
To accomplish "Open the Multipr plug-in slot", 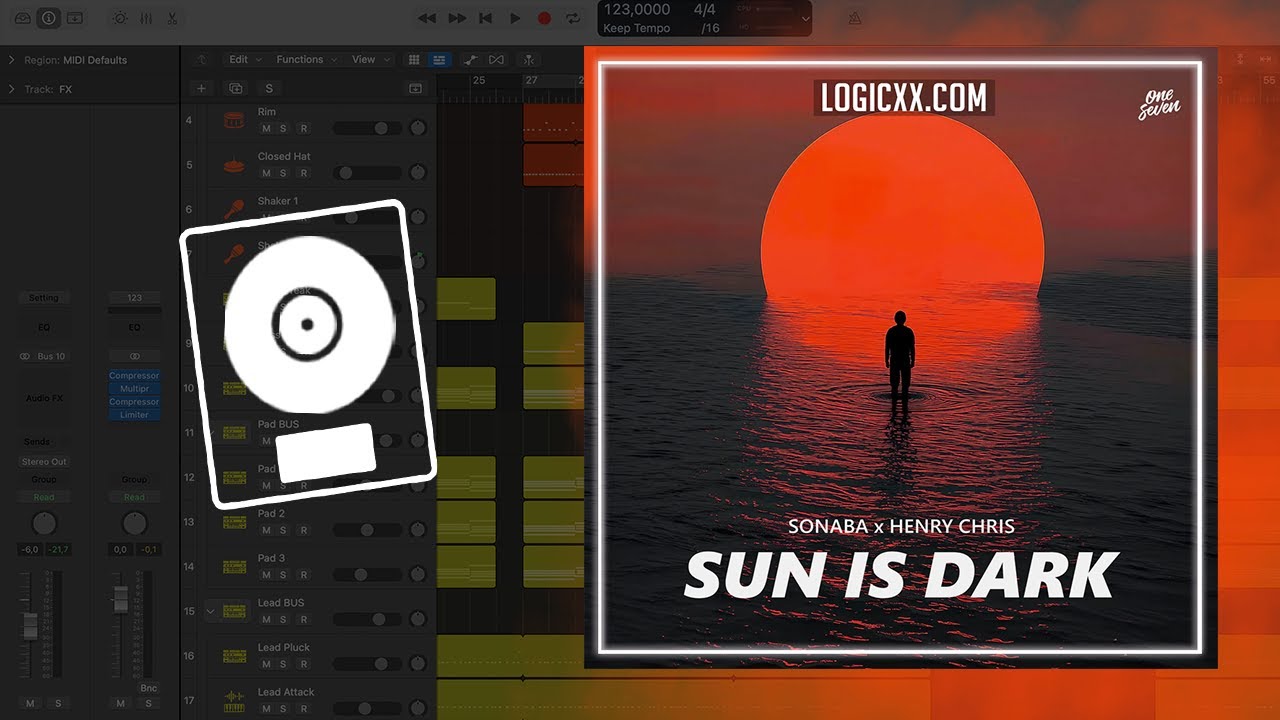I will pos(134,388).
